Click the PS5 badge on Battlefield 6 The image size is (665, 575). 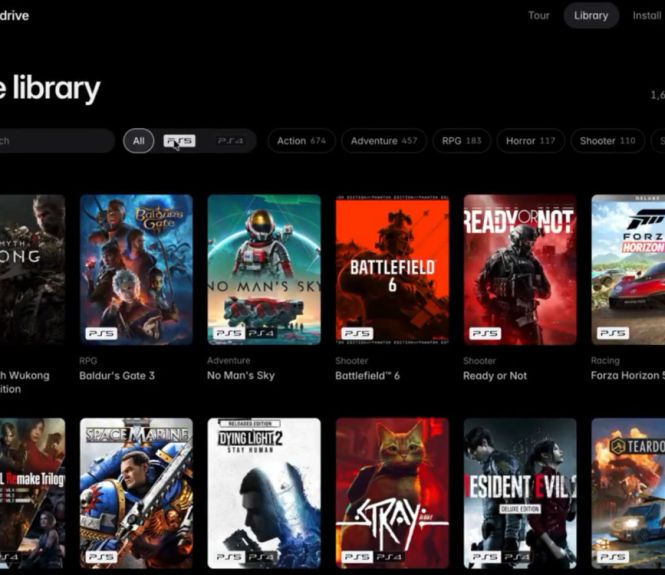[x=358, y=333]
